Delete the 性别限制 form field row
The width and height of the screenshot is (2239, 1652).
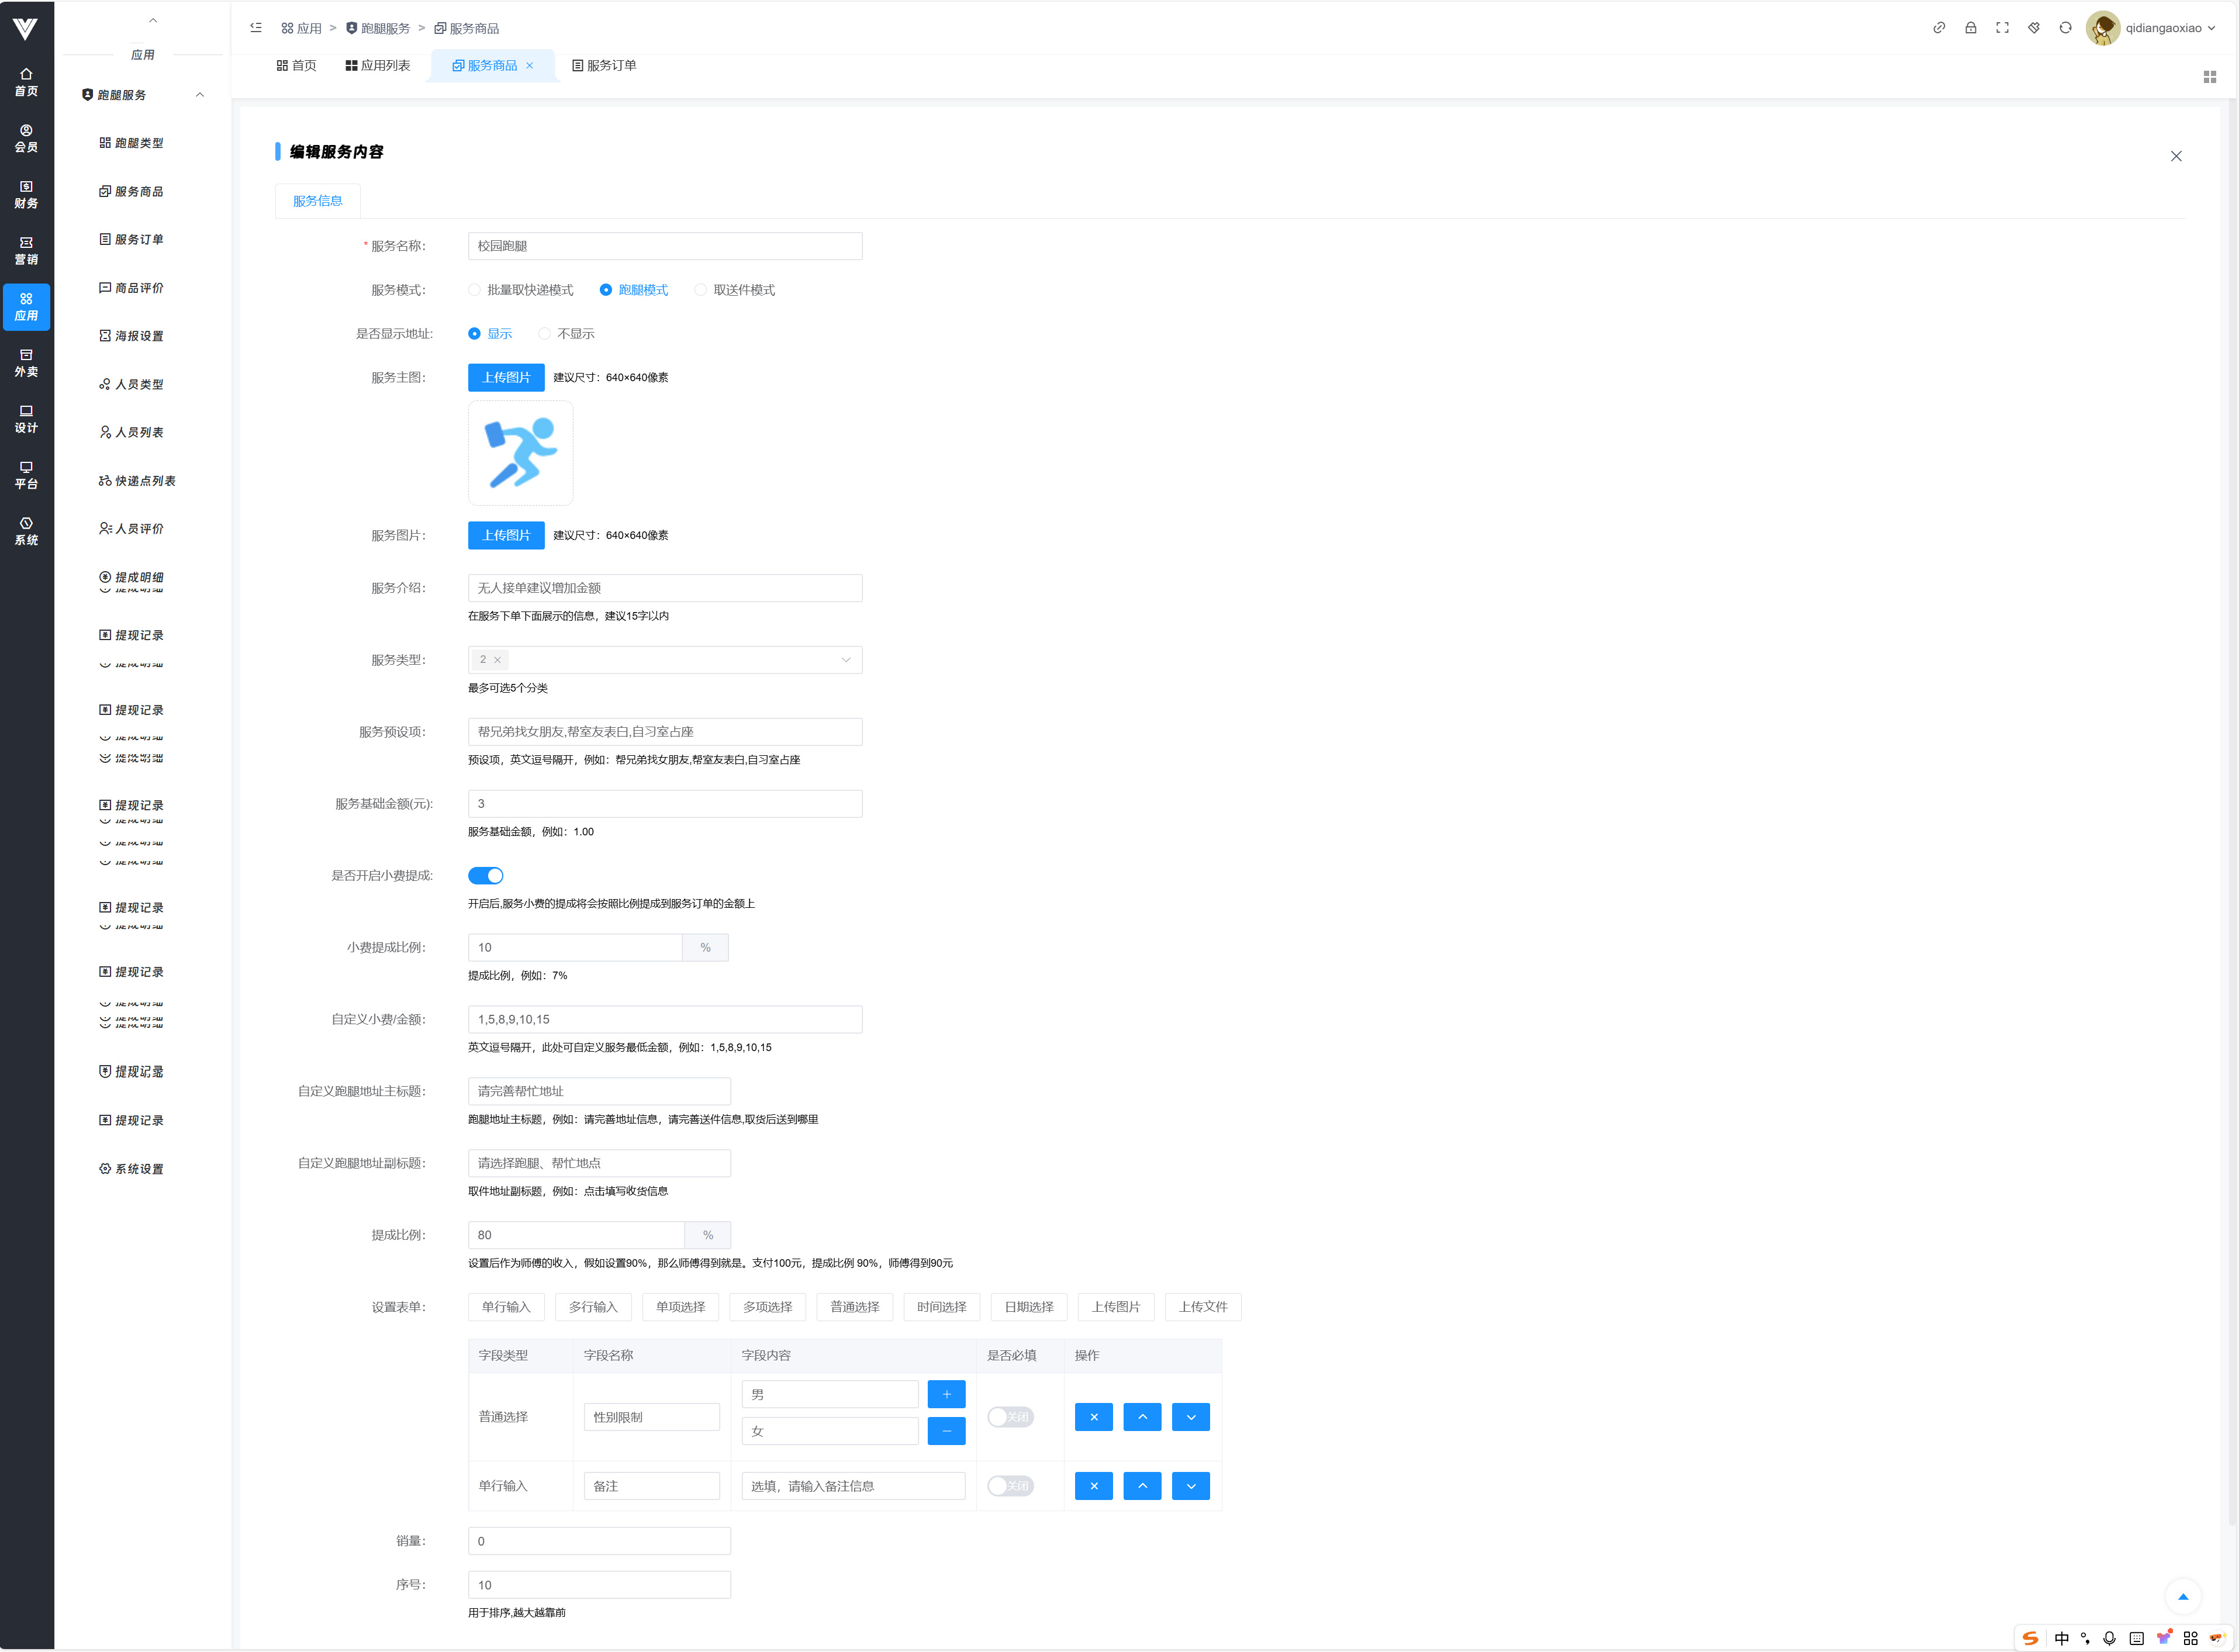pos(1093,1417)
